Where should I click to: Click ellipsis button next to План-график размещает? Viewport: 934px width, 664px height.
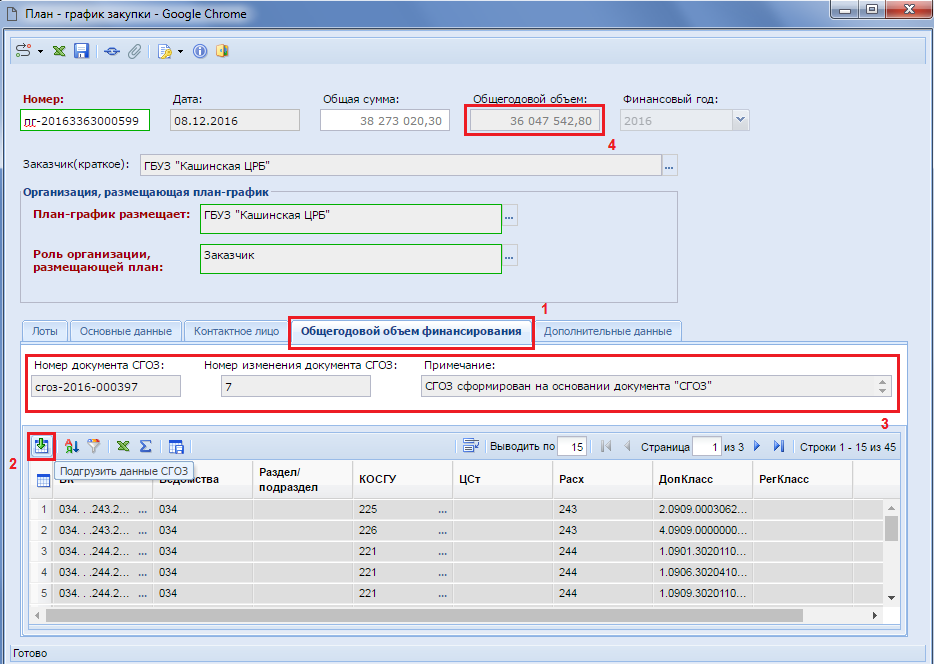[510, 216]
